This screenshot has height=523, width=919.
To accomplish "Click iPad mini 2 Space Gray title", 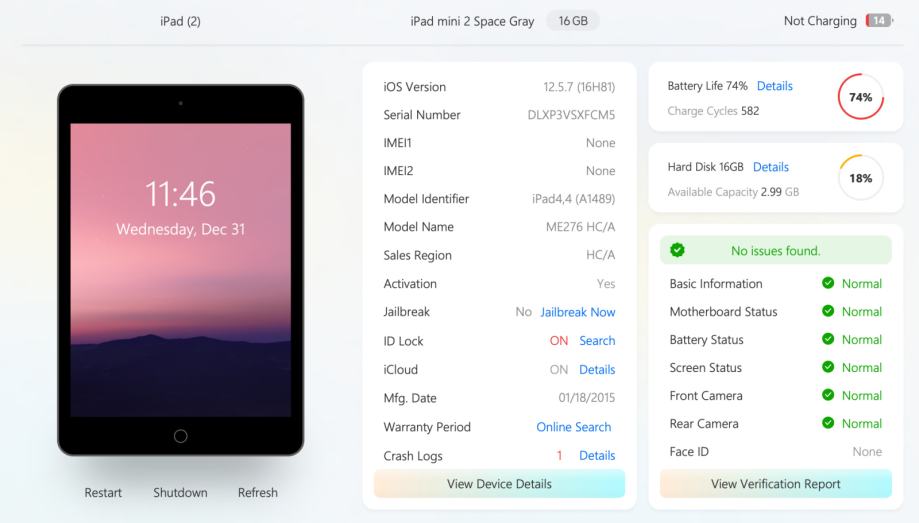I will [x=472, y=22].
